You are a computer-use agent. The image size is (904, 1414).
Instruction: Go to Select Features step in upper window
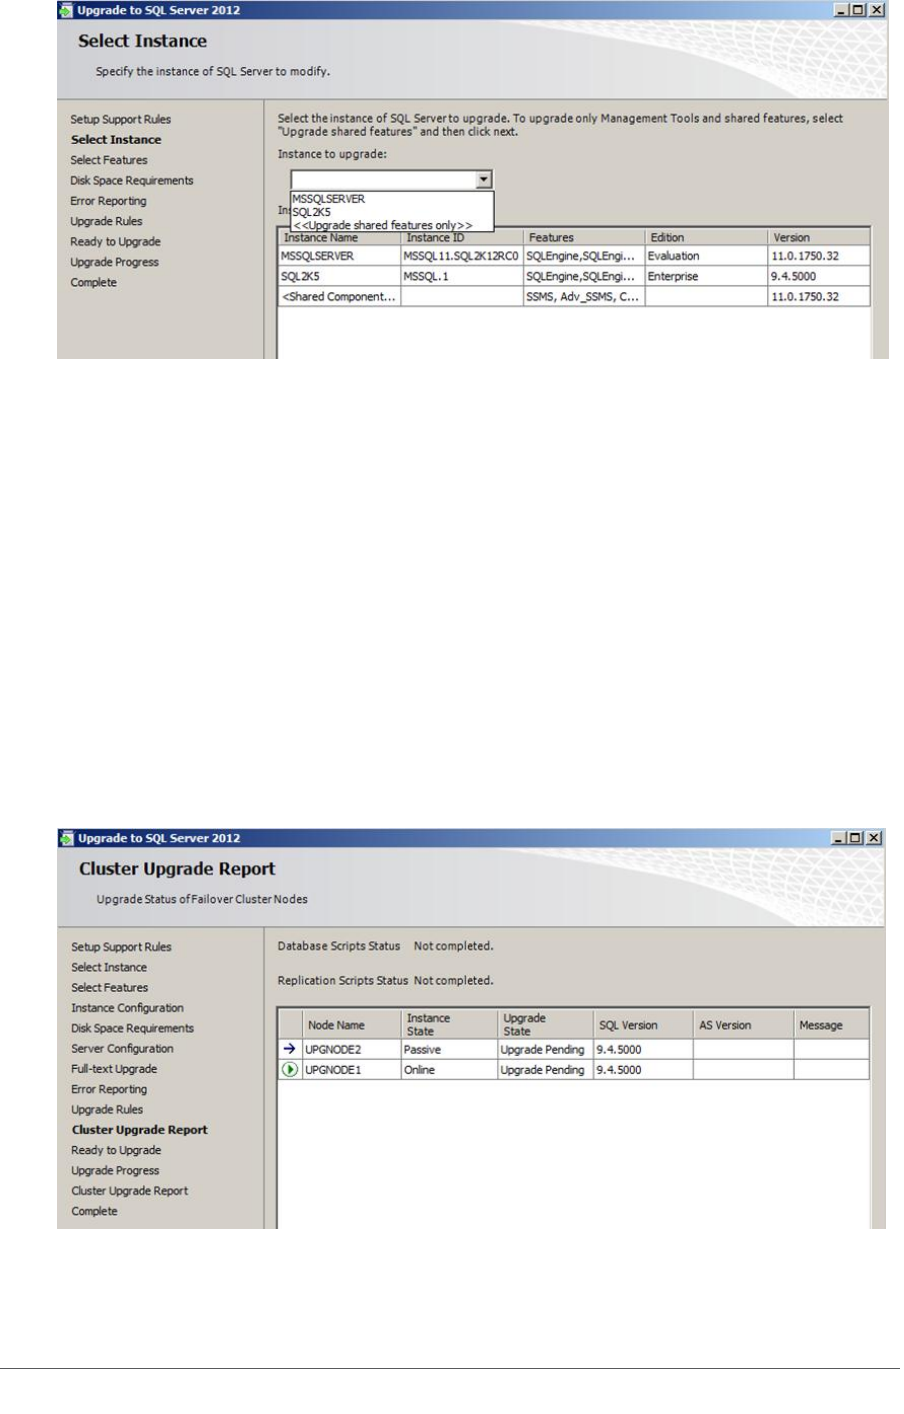click(109, 160)
